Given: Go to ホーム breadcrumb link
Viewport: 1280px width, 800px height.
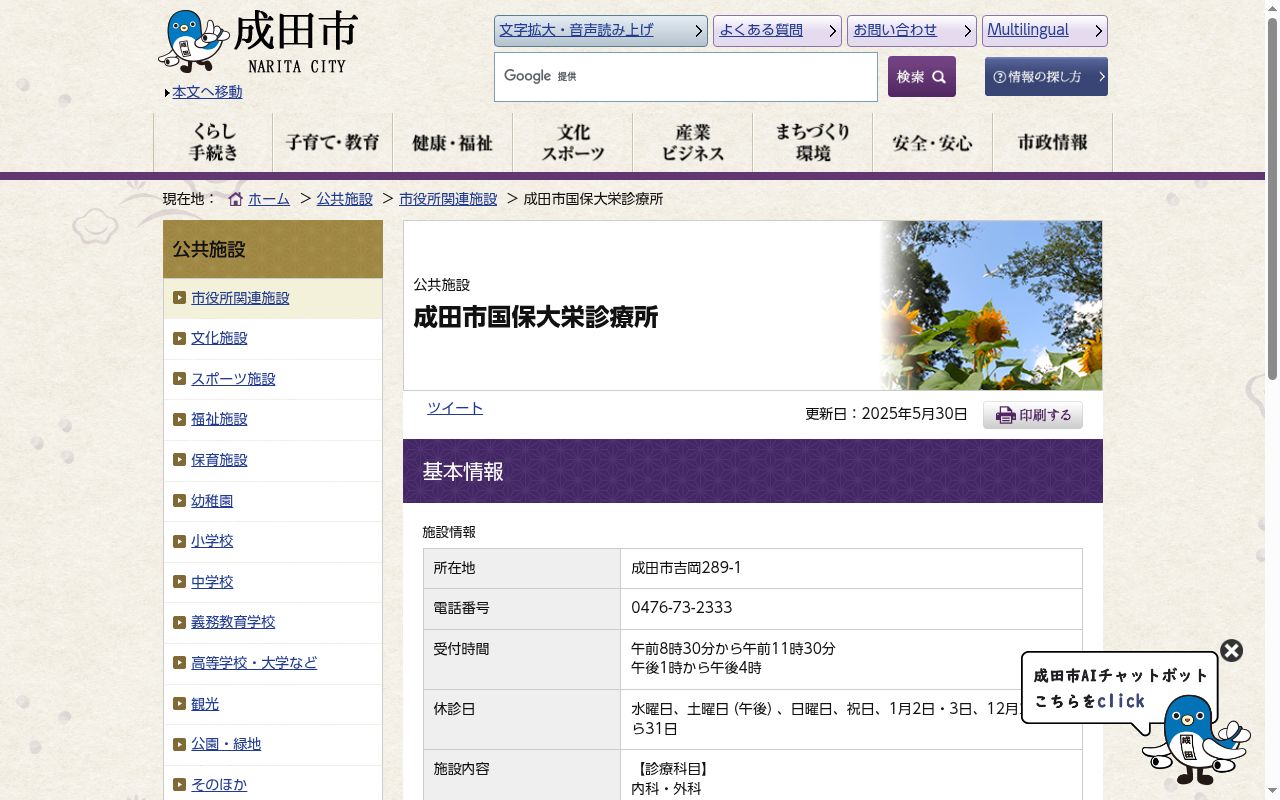Looking at the screenshot, I should (269, 199).
